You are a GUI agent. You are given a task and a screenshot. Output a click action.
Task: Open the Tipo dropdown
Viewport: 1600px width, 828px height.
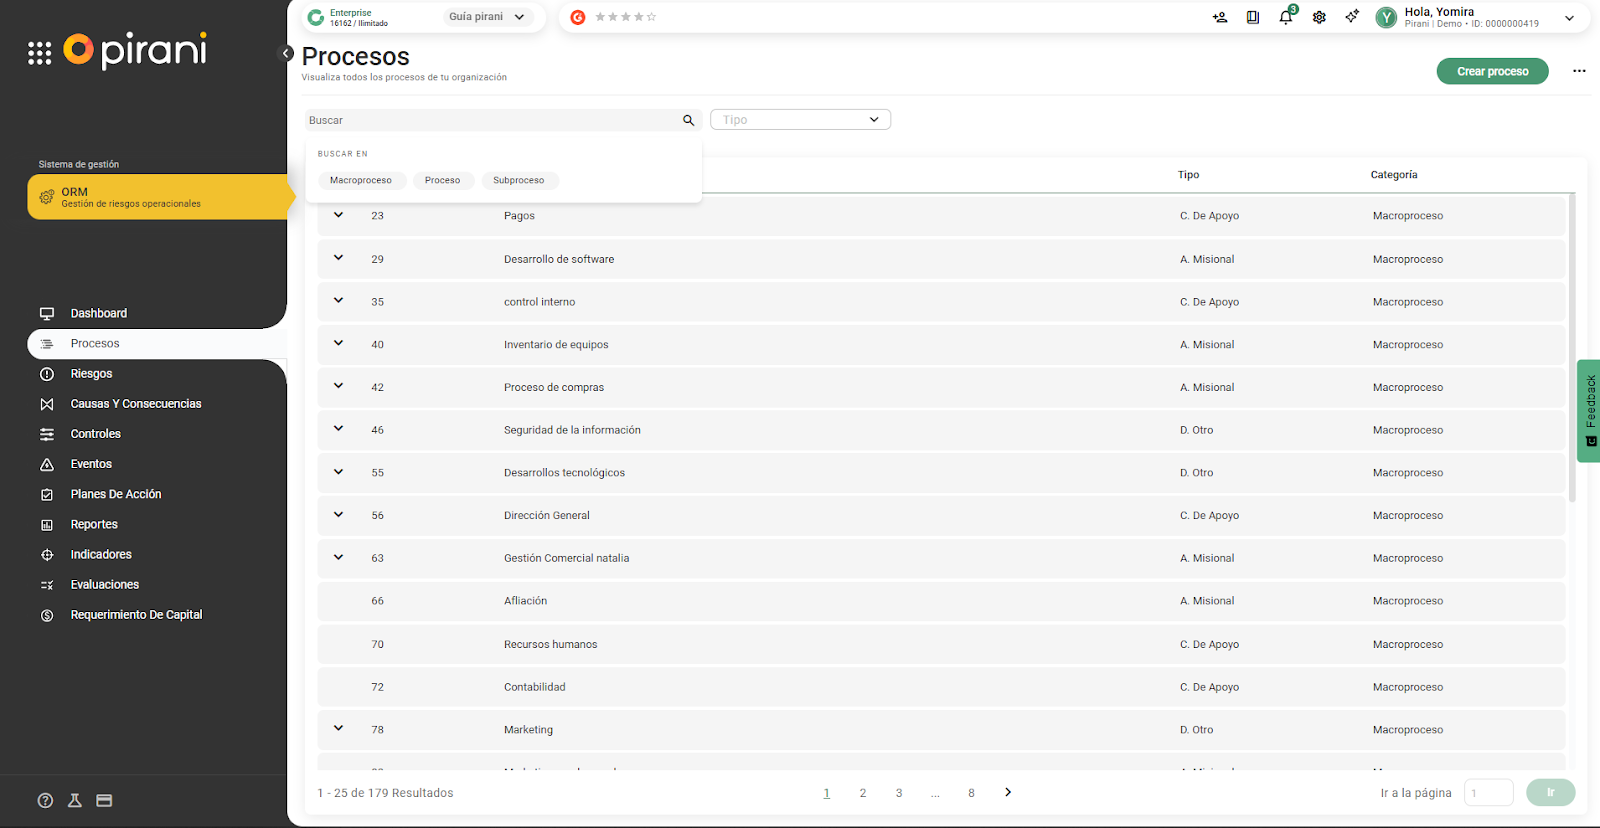point(800,120)
